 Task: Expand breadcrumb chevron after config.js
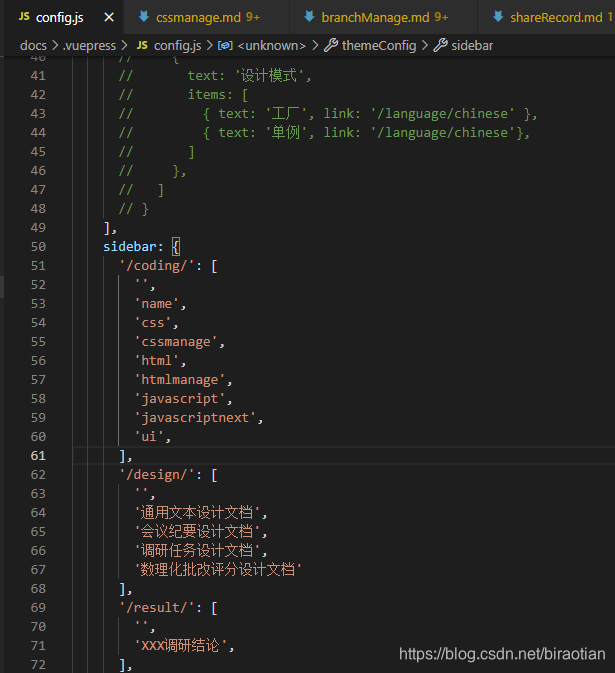pos(209,45)
